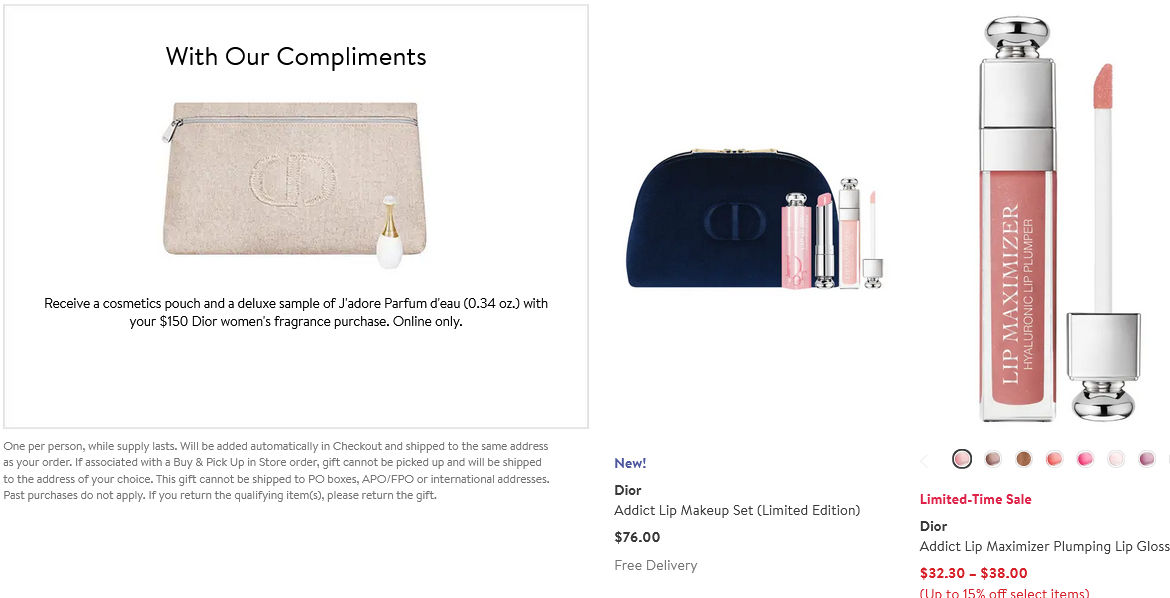Image resolution: width=1170 pixels, height=598 pixels.
Task: Click Dior brand above Lip Maximizer gloss
Action: click(934, 526)
